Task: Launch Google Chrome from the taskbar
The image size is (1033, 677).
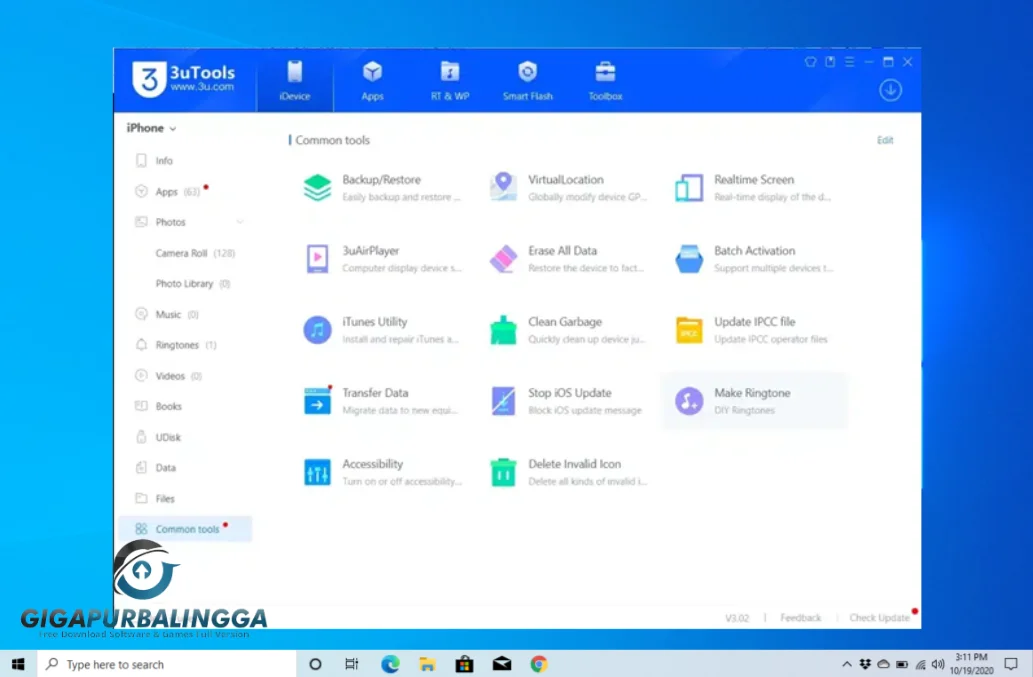Action: [x=539, y=664]
